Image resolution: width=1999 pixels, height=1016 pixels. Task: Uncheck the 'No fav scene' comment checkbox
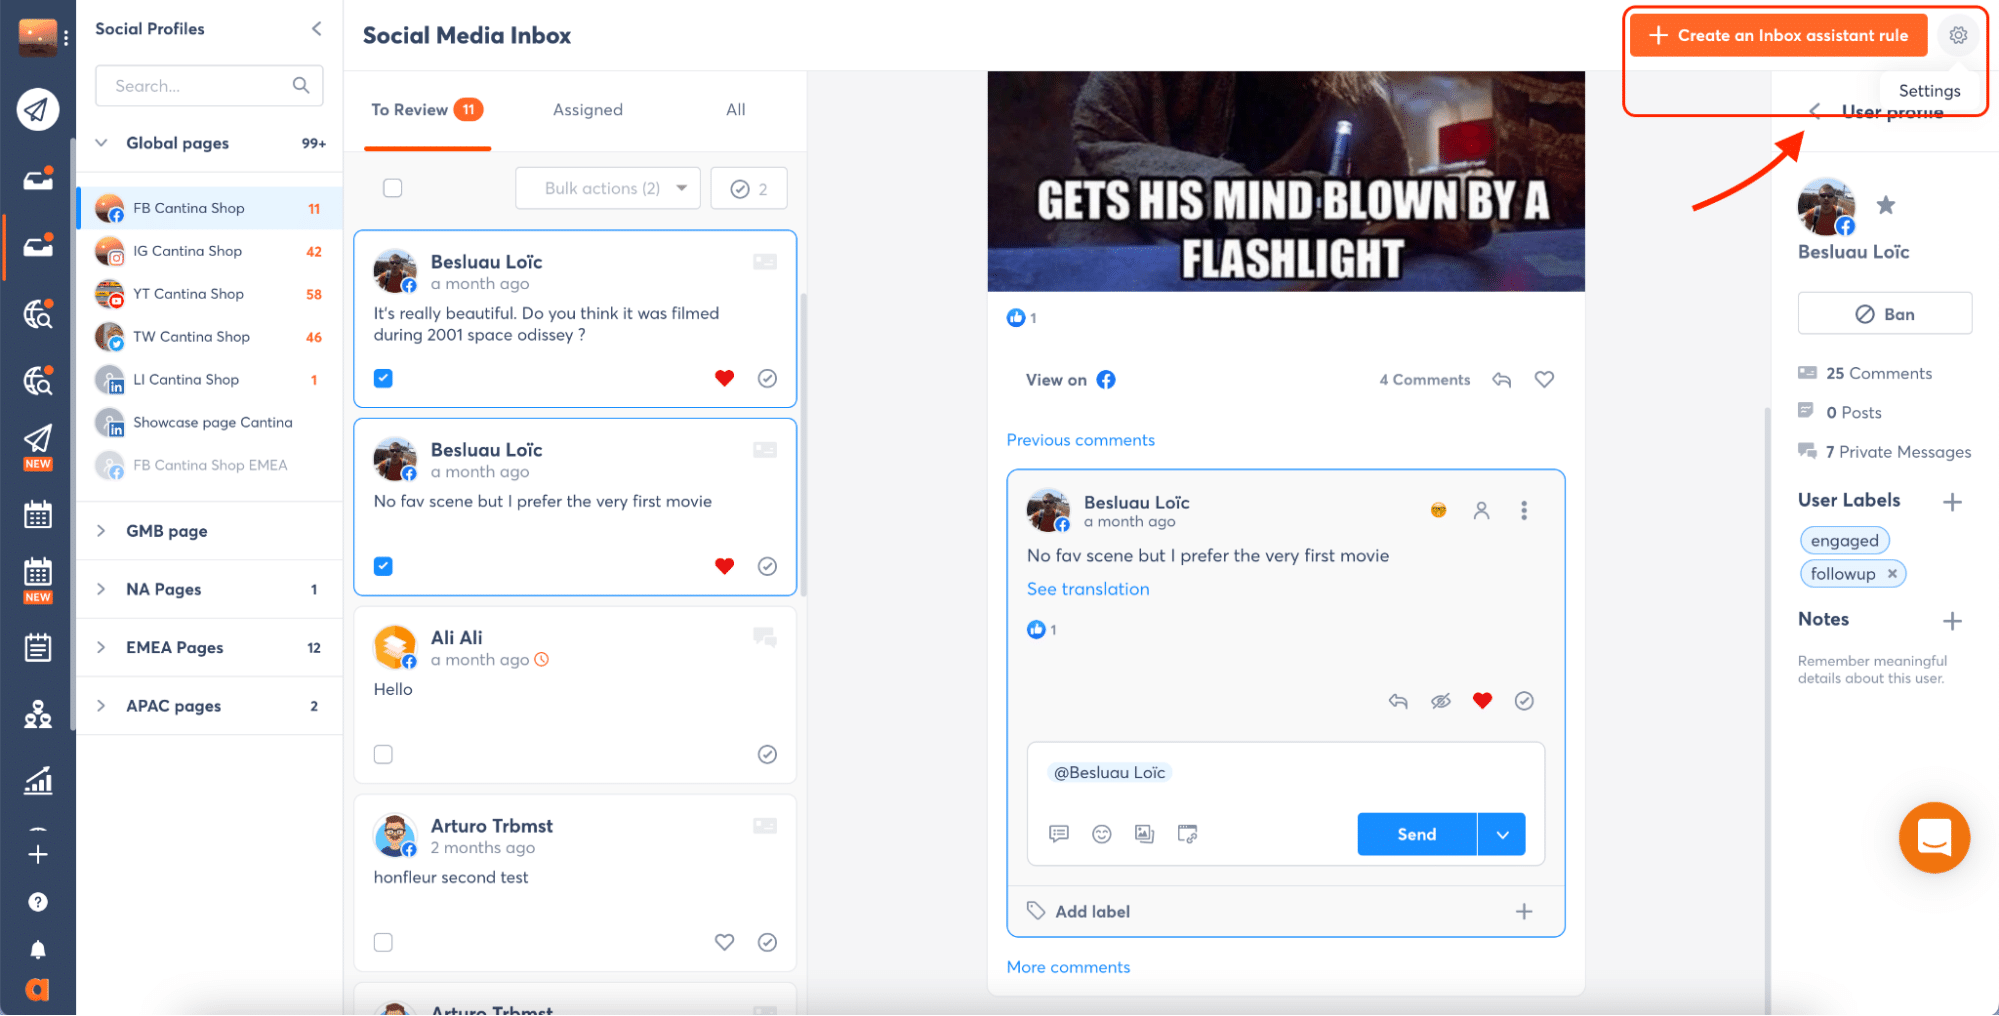[383, 566]
